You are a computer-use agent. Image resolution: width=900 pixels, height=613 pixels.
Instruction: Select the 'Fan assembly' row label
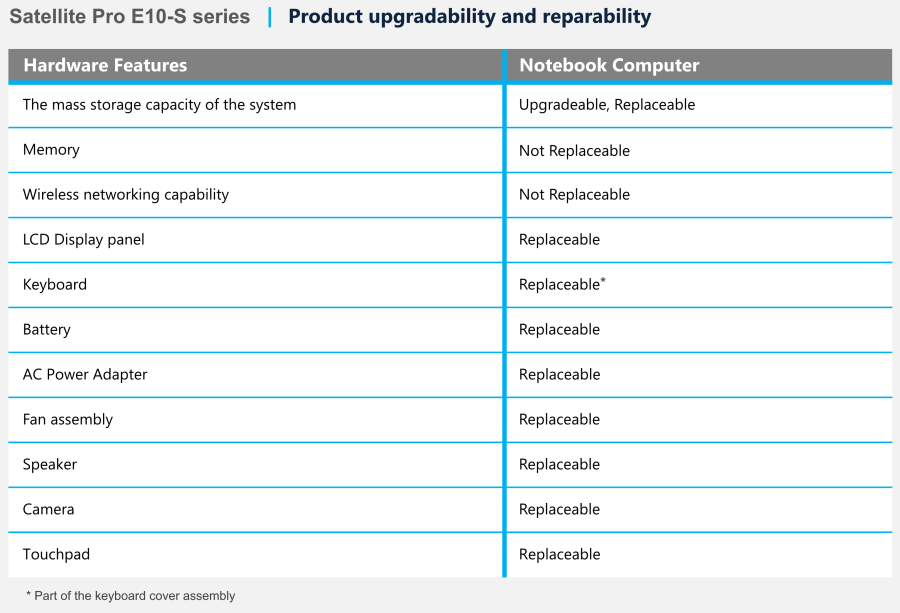(x=68, y=420)
